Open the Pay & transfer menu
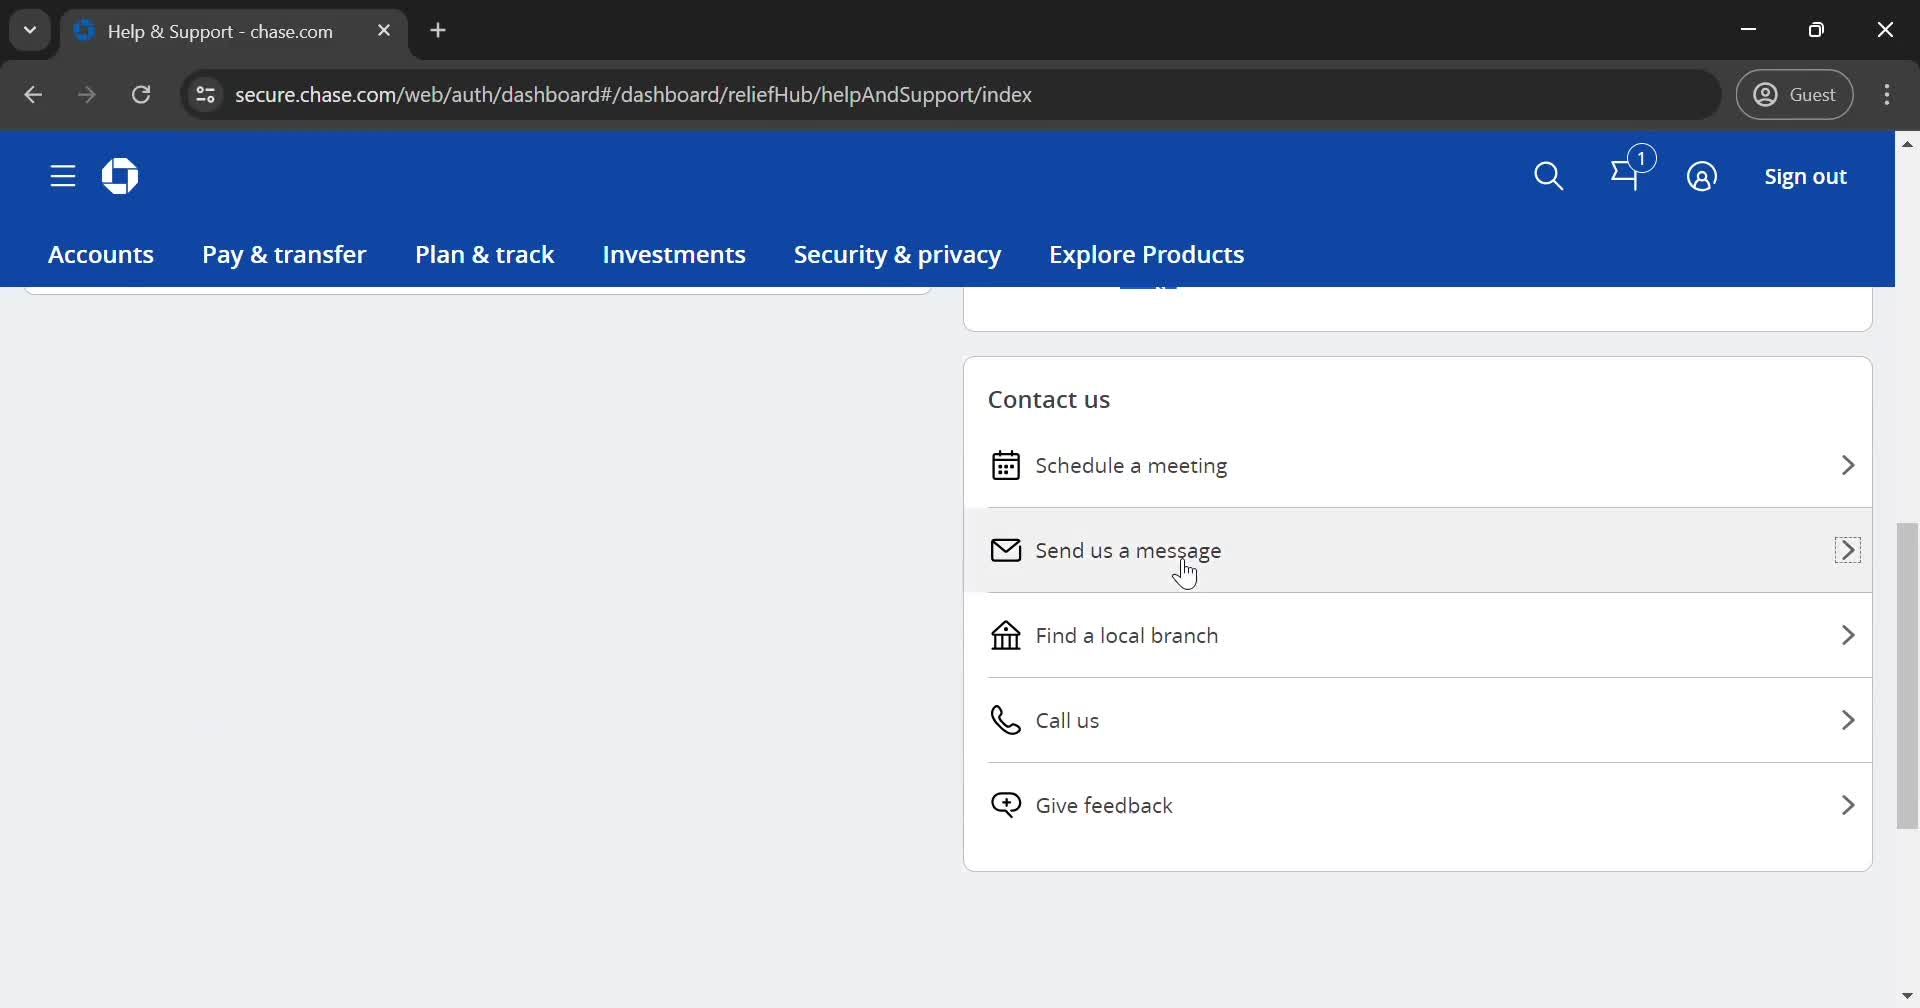Screen dimensions: 1920x1008 [x=284, y=255]
